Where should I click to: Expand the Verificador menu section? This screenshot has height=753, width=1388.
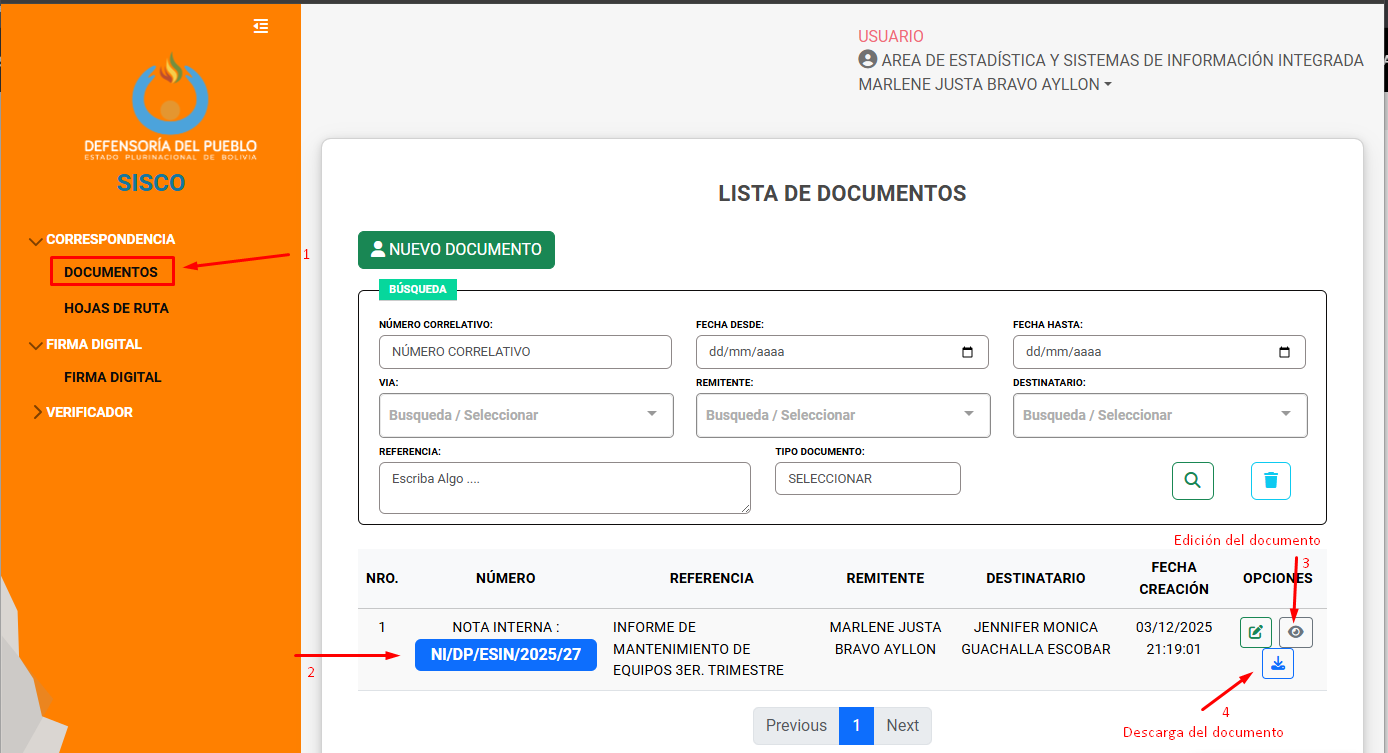click(89, 412)
